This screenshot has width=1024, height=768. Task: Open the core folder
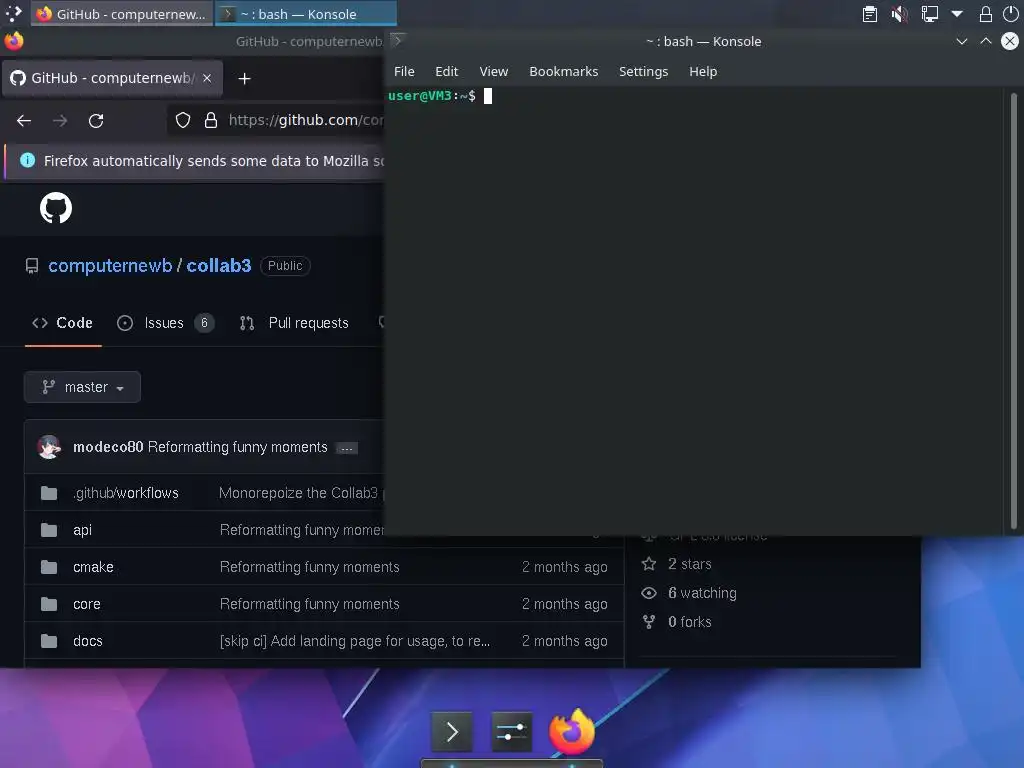[x=87, y=604]
